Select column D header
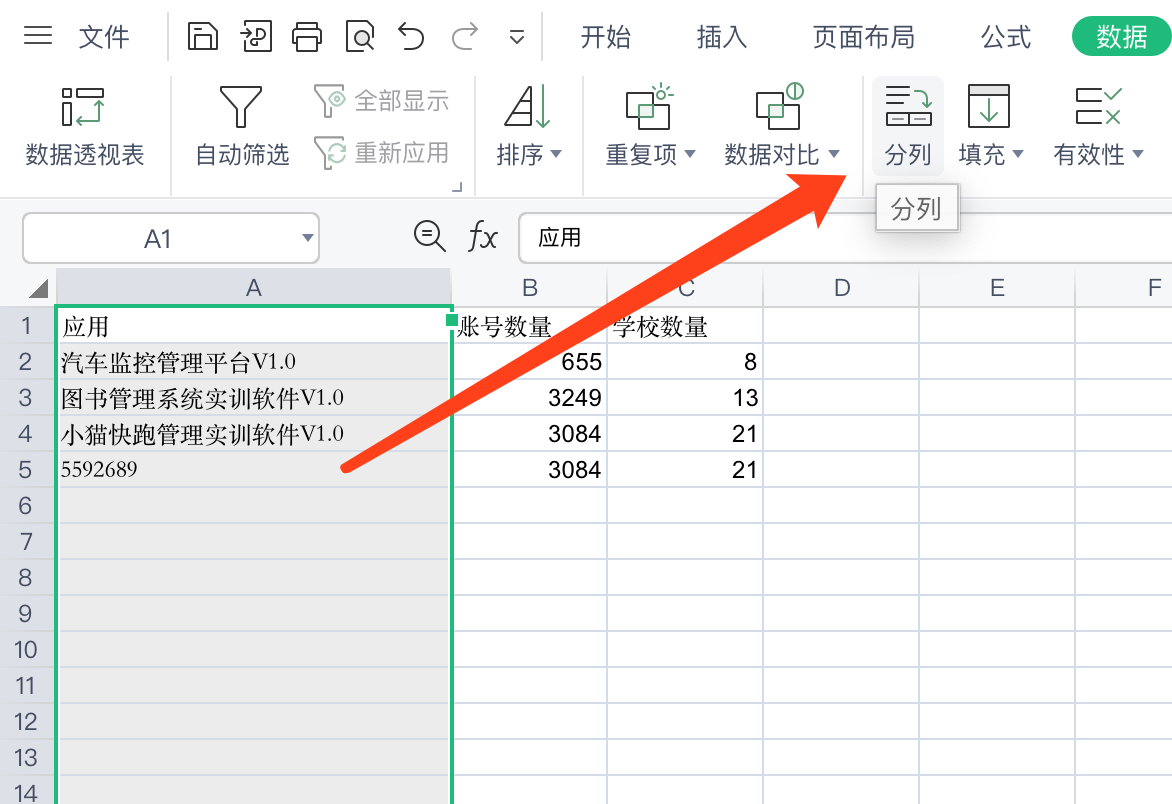 point(842,288)
